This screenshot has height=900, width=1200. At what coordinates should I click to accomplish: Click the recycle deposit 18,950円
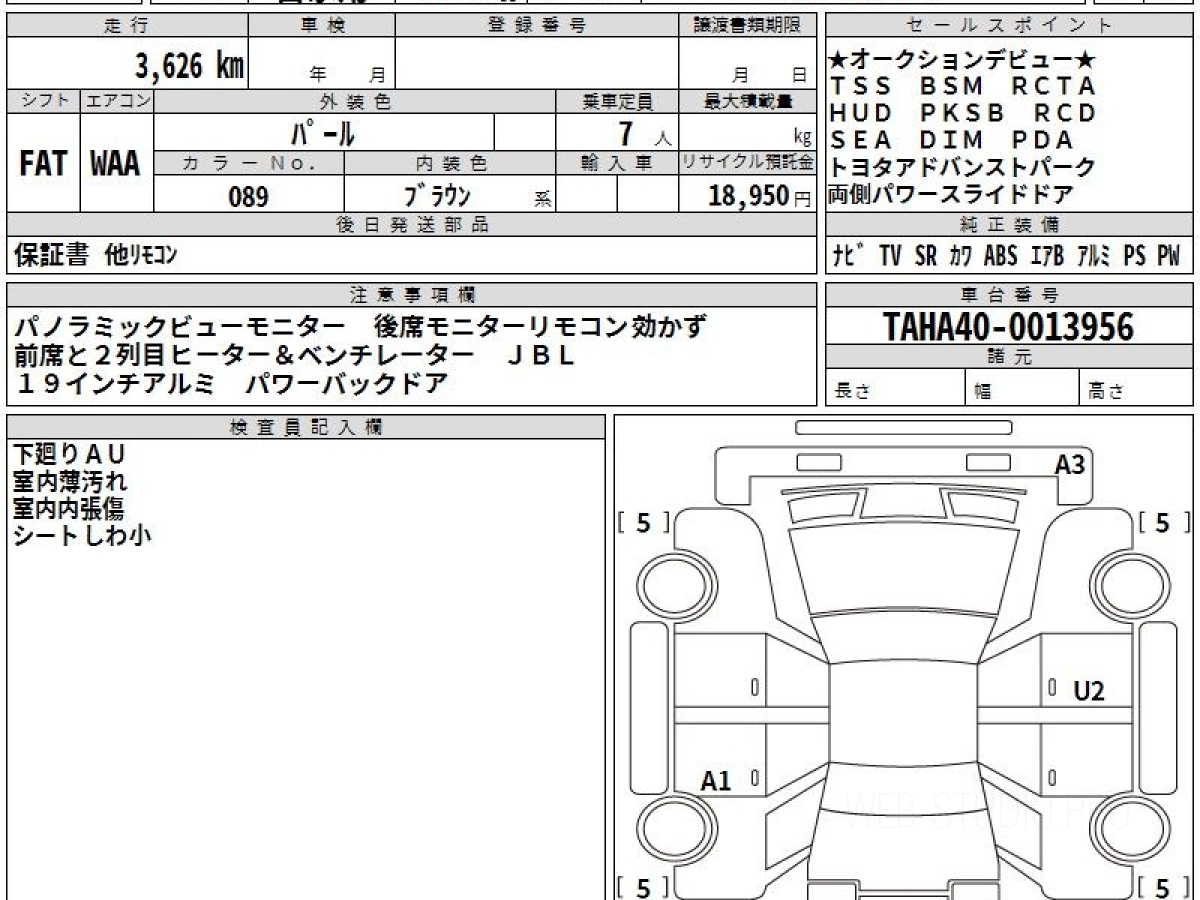760,196
